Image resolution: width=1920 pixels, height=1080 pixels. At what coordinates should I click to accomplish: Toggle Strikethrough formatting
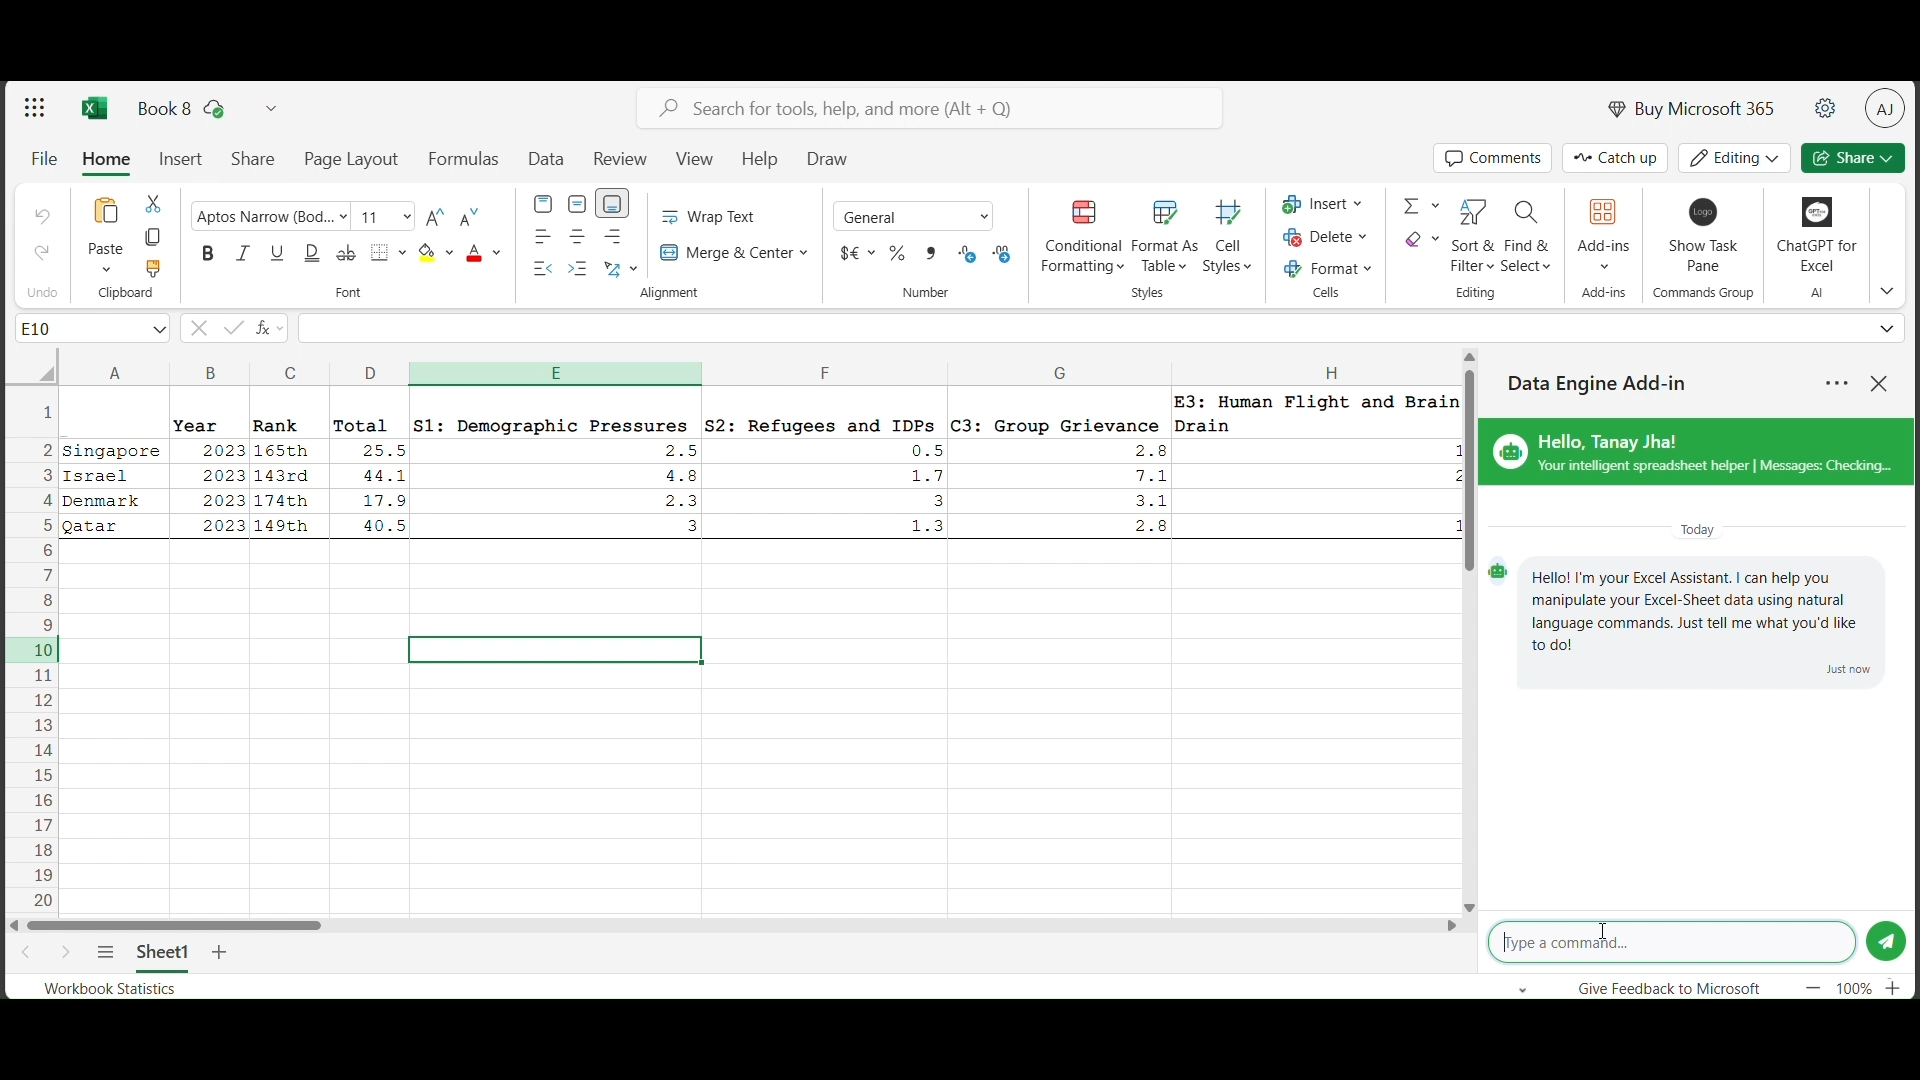pyautogui.click(x=347, y=254)
